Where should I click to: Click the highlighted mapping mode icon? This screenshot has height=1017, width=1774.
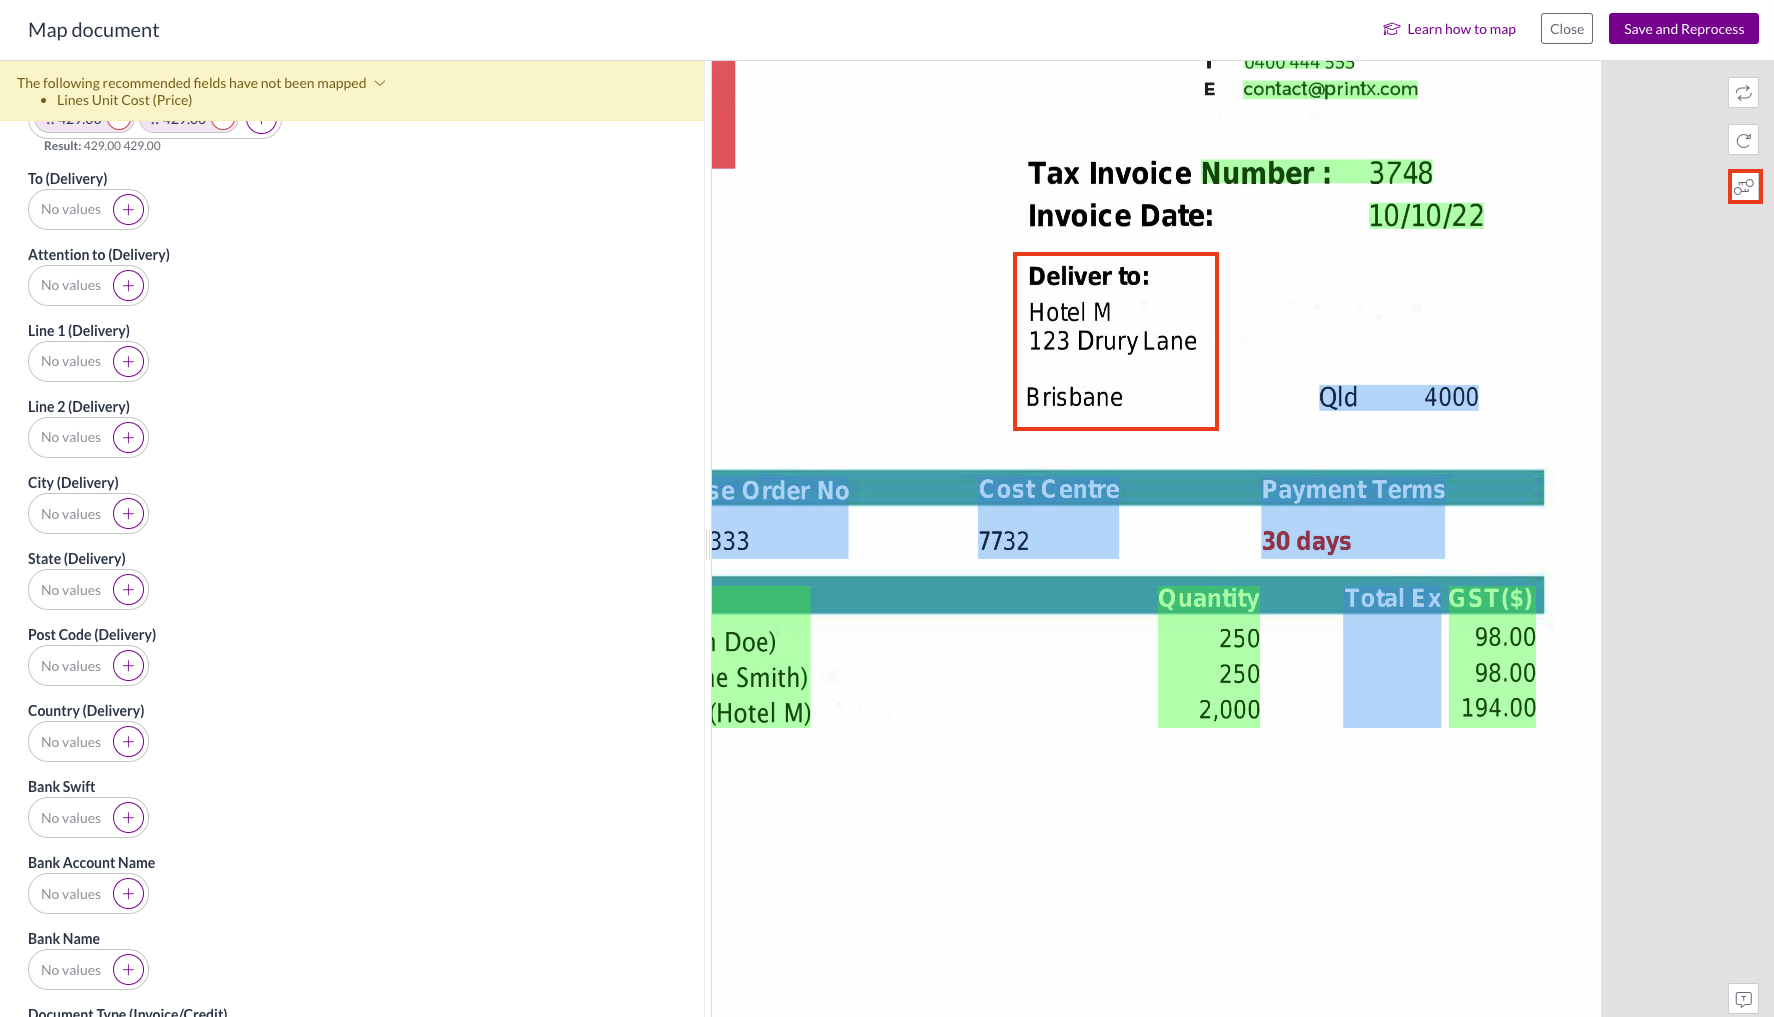click(1744, 187)
